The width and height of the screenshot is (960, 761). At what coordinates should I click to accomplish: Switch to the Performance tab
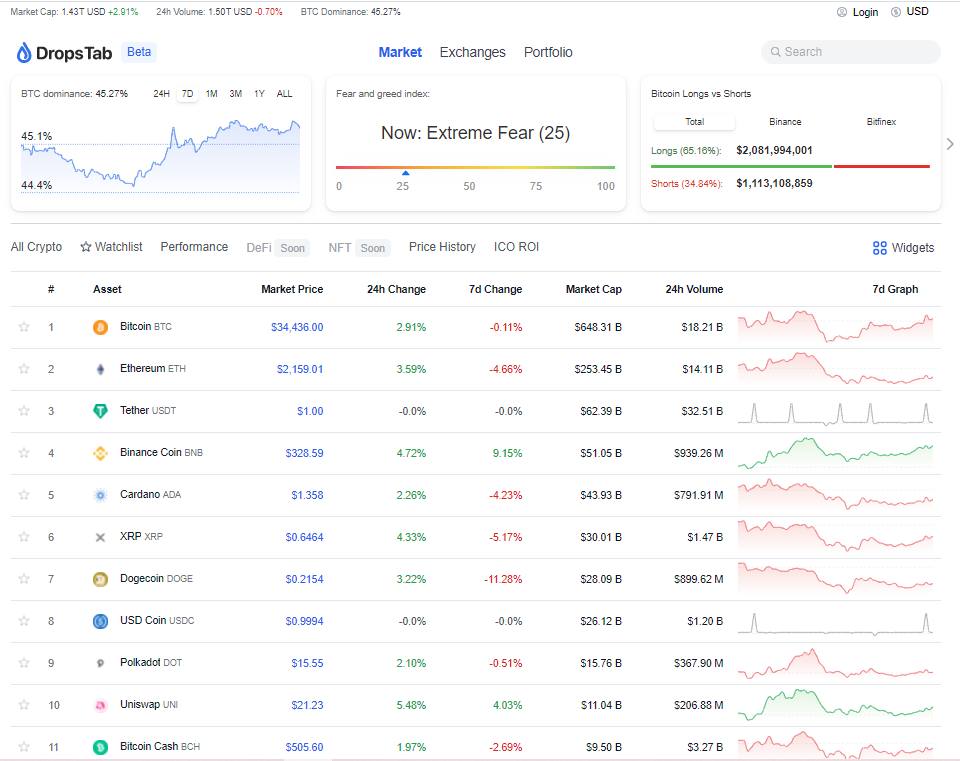tap(194, 247)
